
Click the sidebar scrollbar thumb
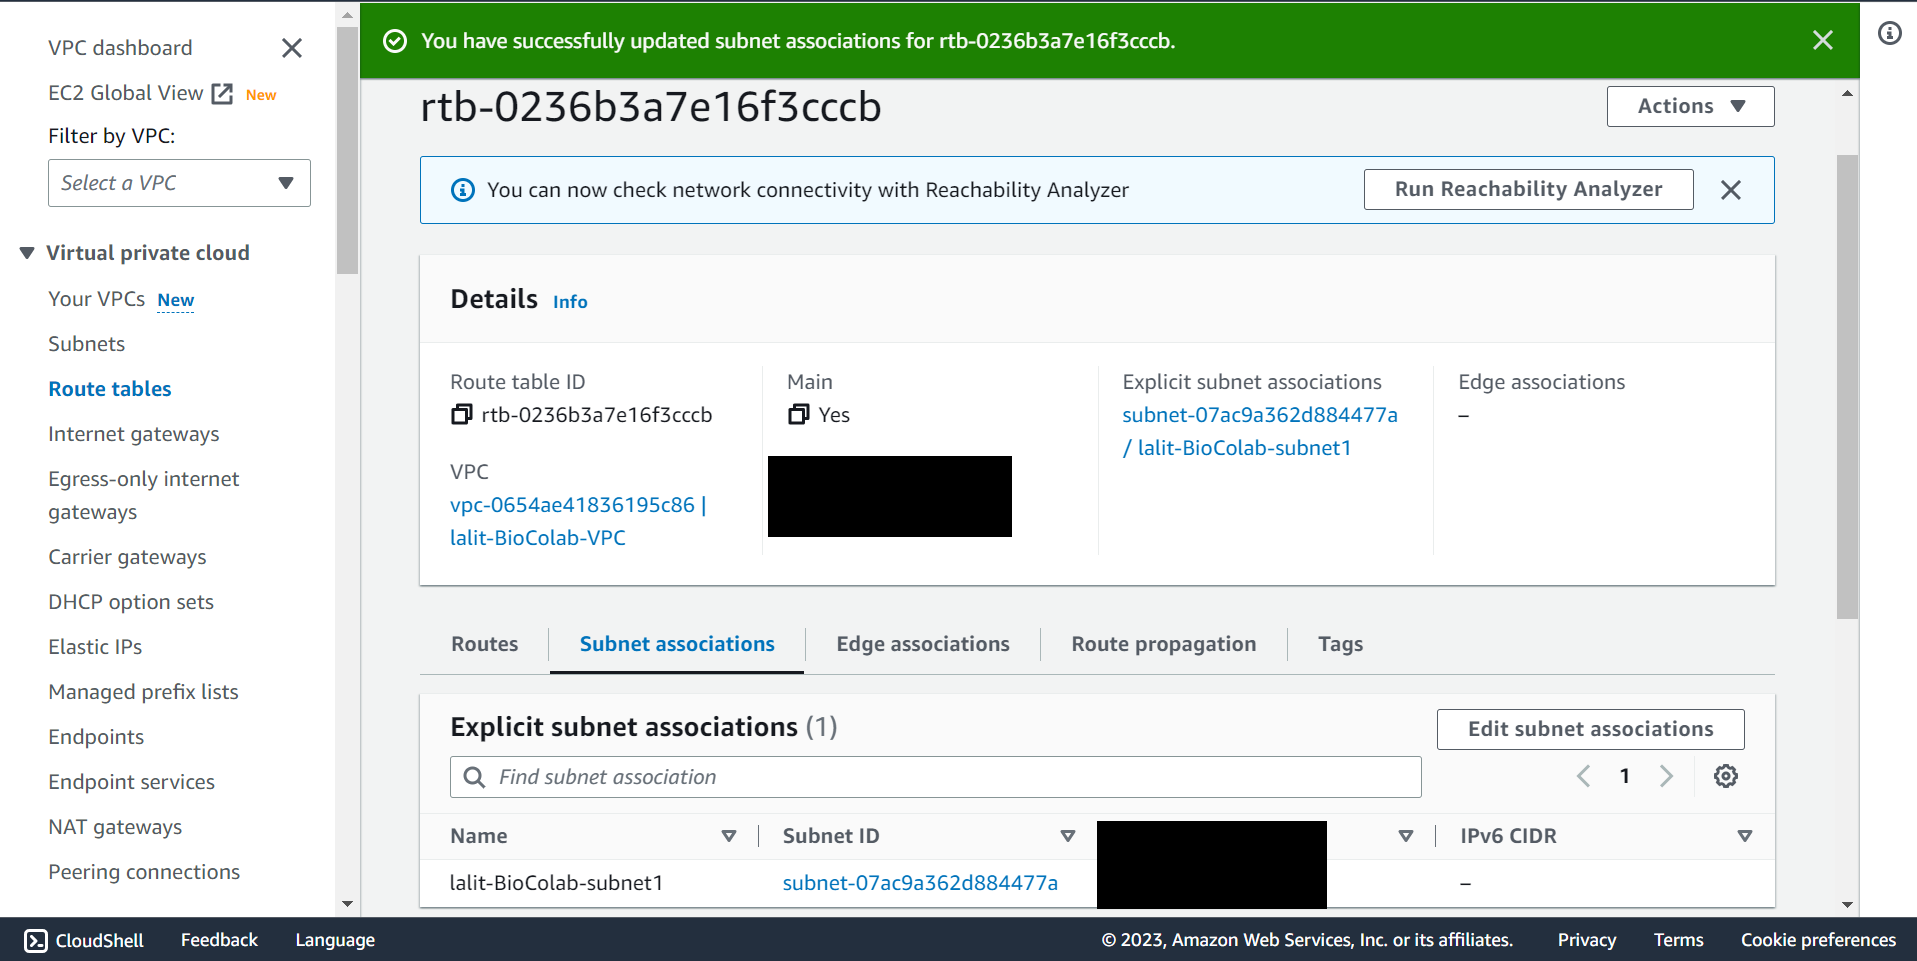[x=347, y=150]
